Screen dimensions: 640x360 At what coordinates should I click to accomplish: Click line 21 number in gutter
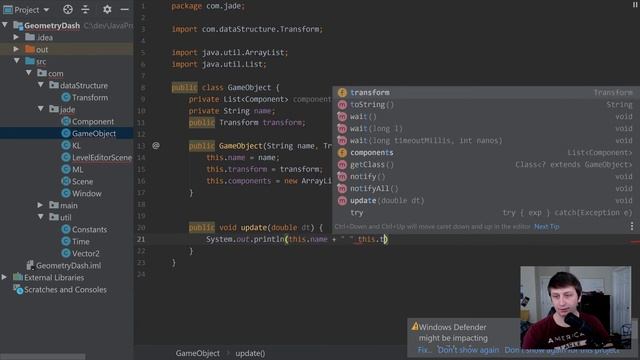coord(141,239)
